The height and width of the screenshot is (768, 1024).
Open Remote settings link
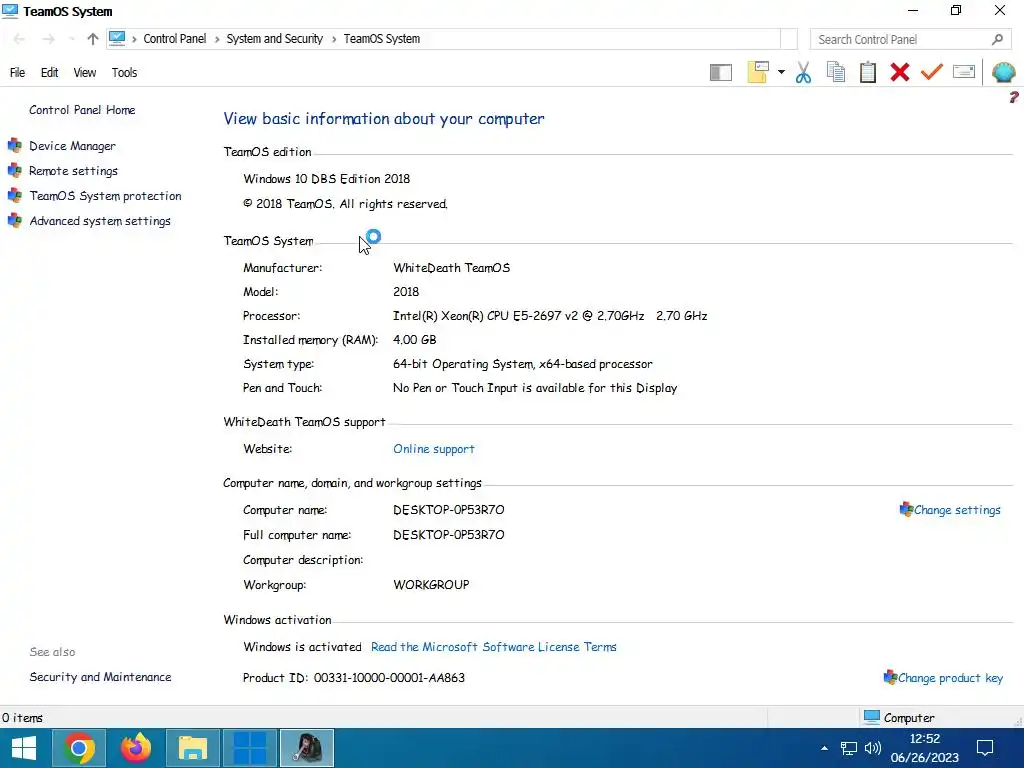(x=74, y=171)
